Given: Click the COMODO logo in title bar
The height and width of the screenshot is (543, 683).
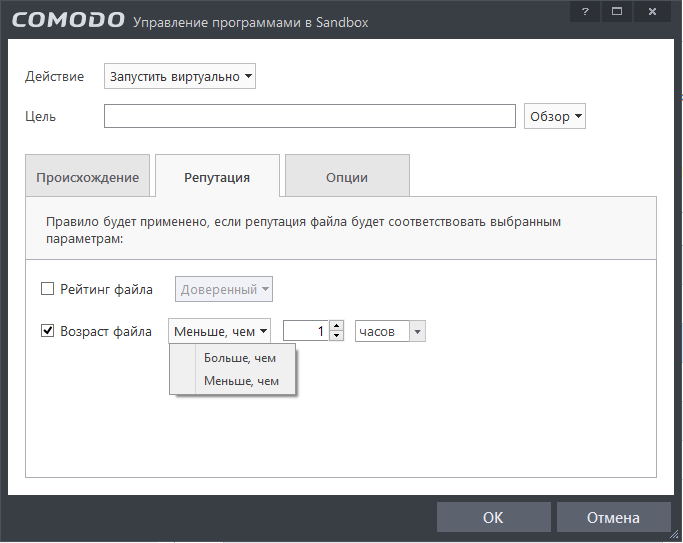Looking at the screenshot, I should tap(69, 20).
